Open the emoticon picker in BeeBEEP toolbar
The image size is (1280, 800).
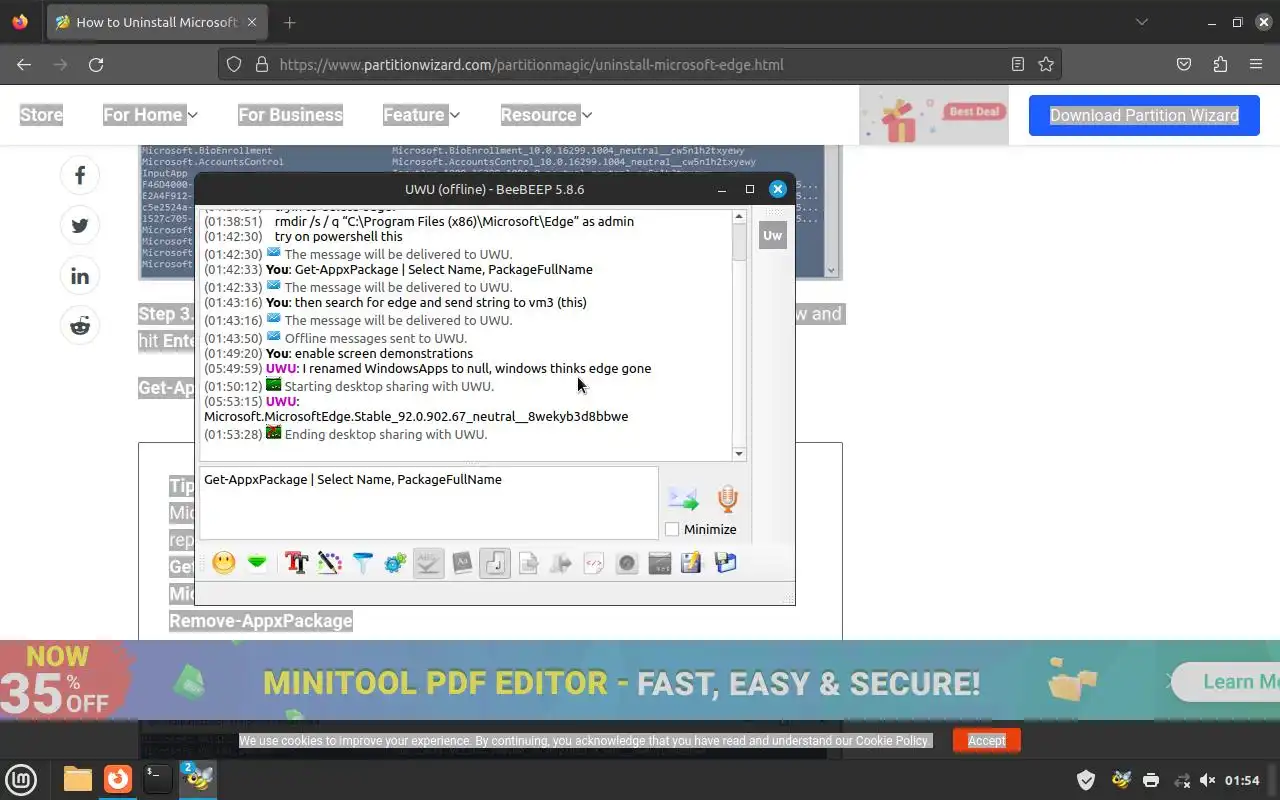pos(224,563)
